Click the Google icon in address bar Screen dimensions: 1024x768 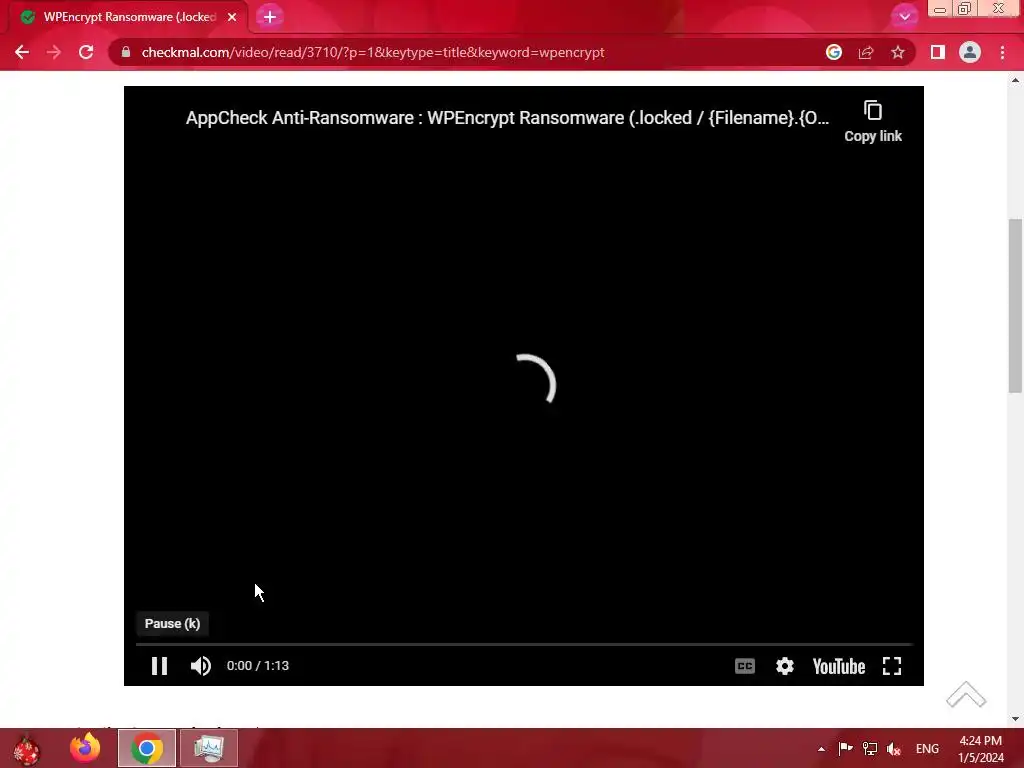click(x=833, y=52)
